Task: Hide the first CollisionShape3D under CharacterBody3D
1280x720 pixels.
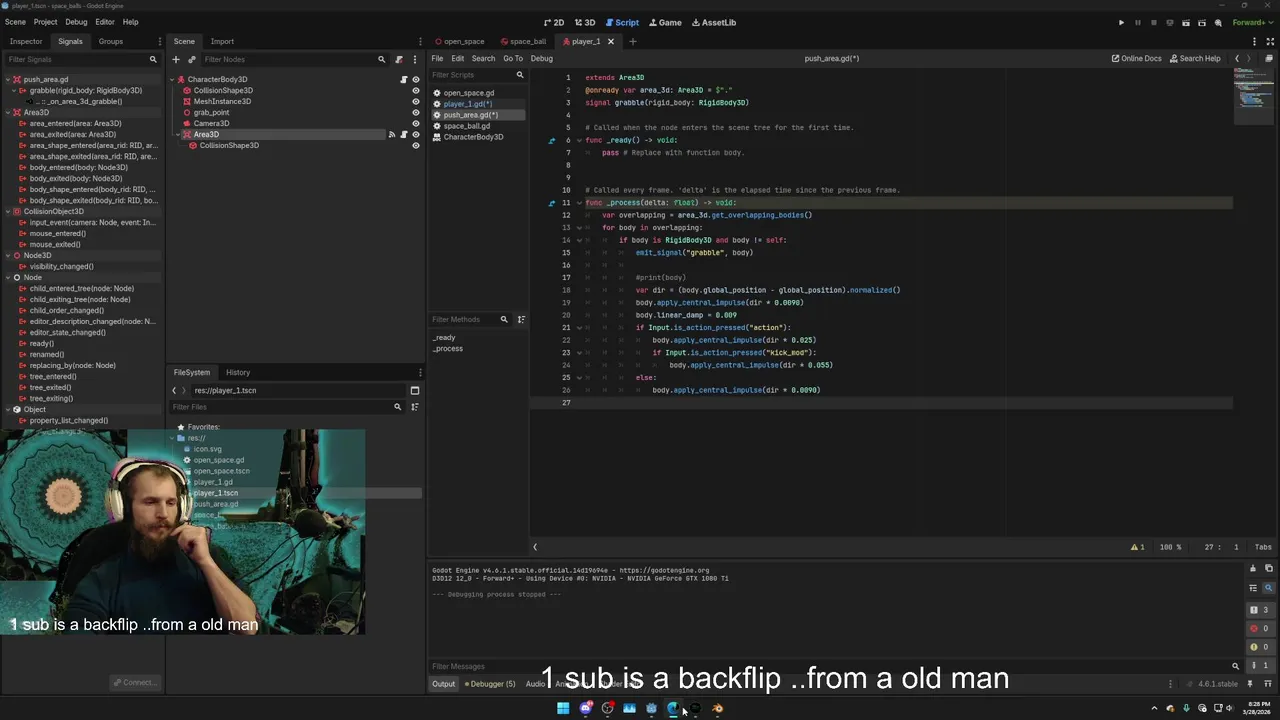Action: pos(416,90)
